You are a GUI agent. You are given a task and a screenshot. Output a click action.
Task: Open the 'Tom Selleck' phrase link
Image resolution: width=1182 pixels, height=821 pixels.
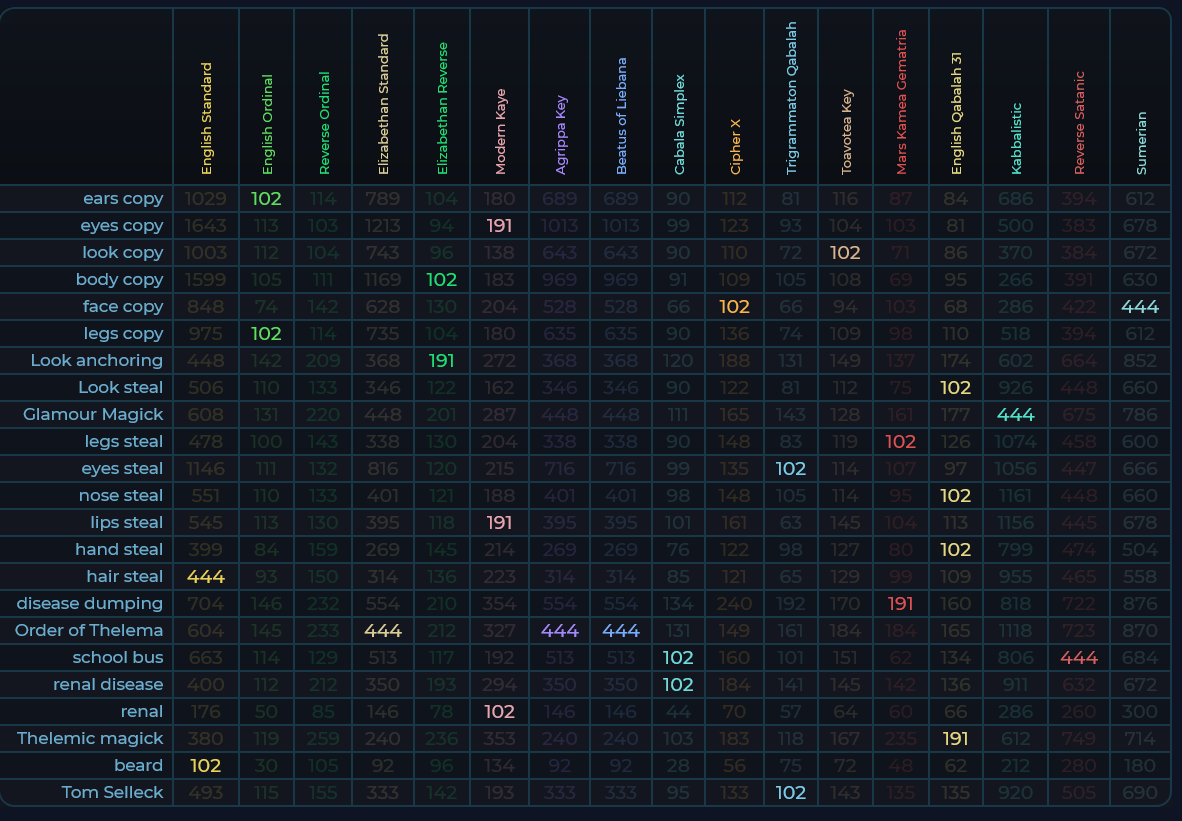pyautogui.click(x=112, y=792)
